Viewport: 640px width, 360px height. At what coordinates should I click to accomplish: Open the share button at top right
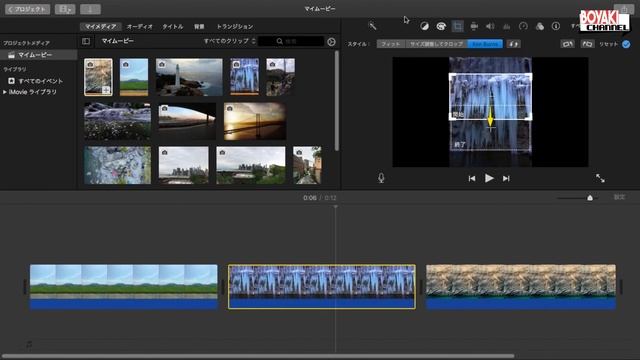point(624,9)
